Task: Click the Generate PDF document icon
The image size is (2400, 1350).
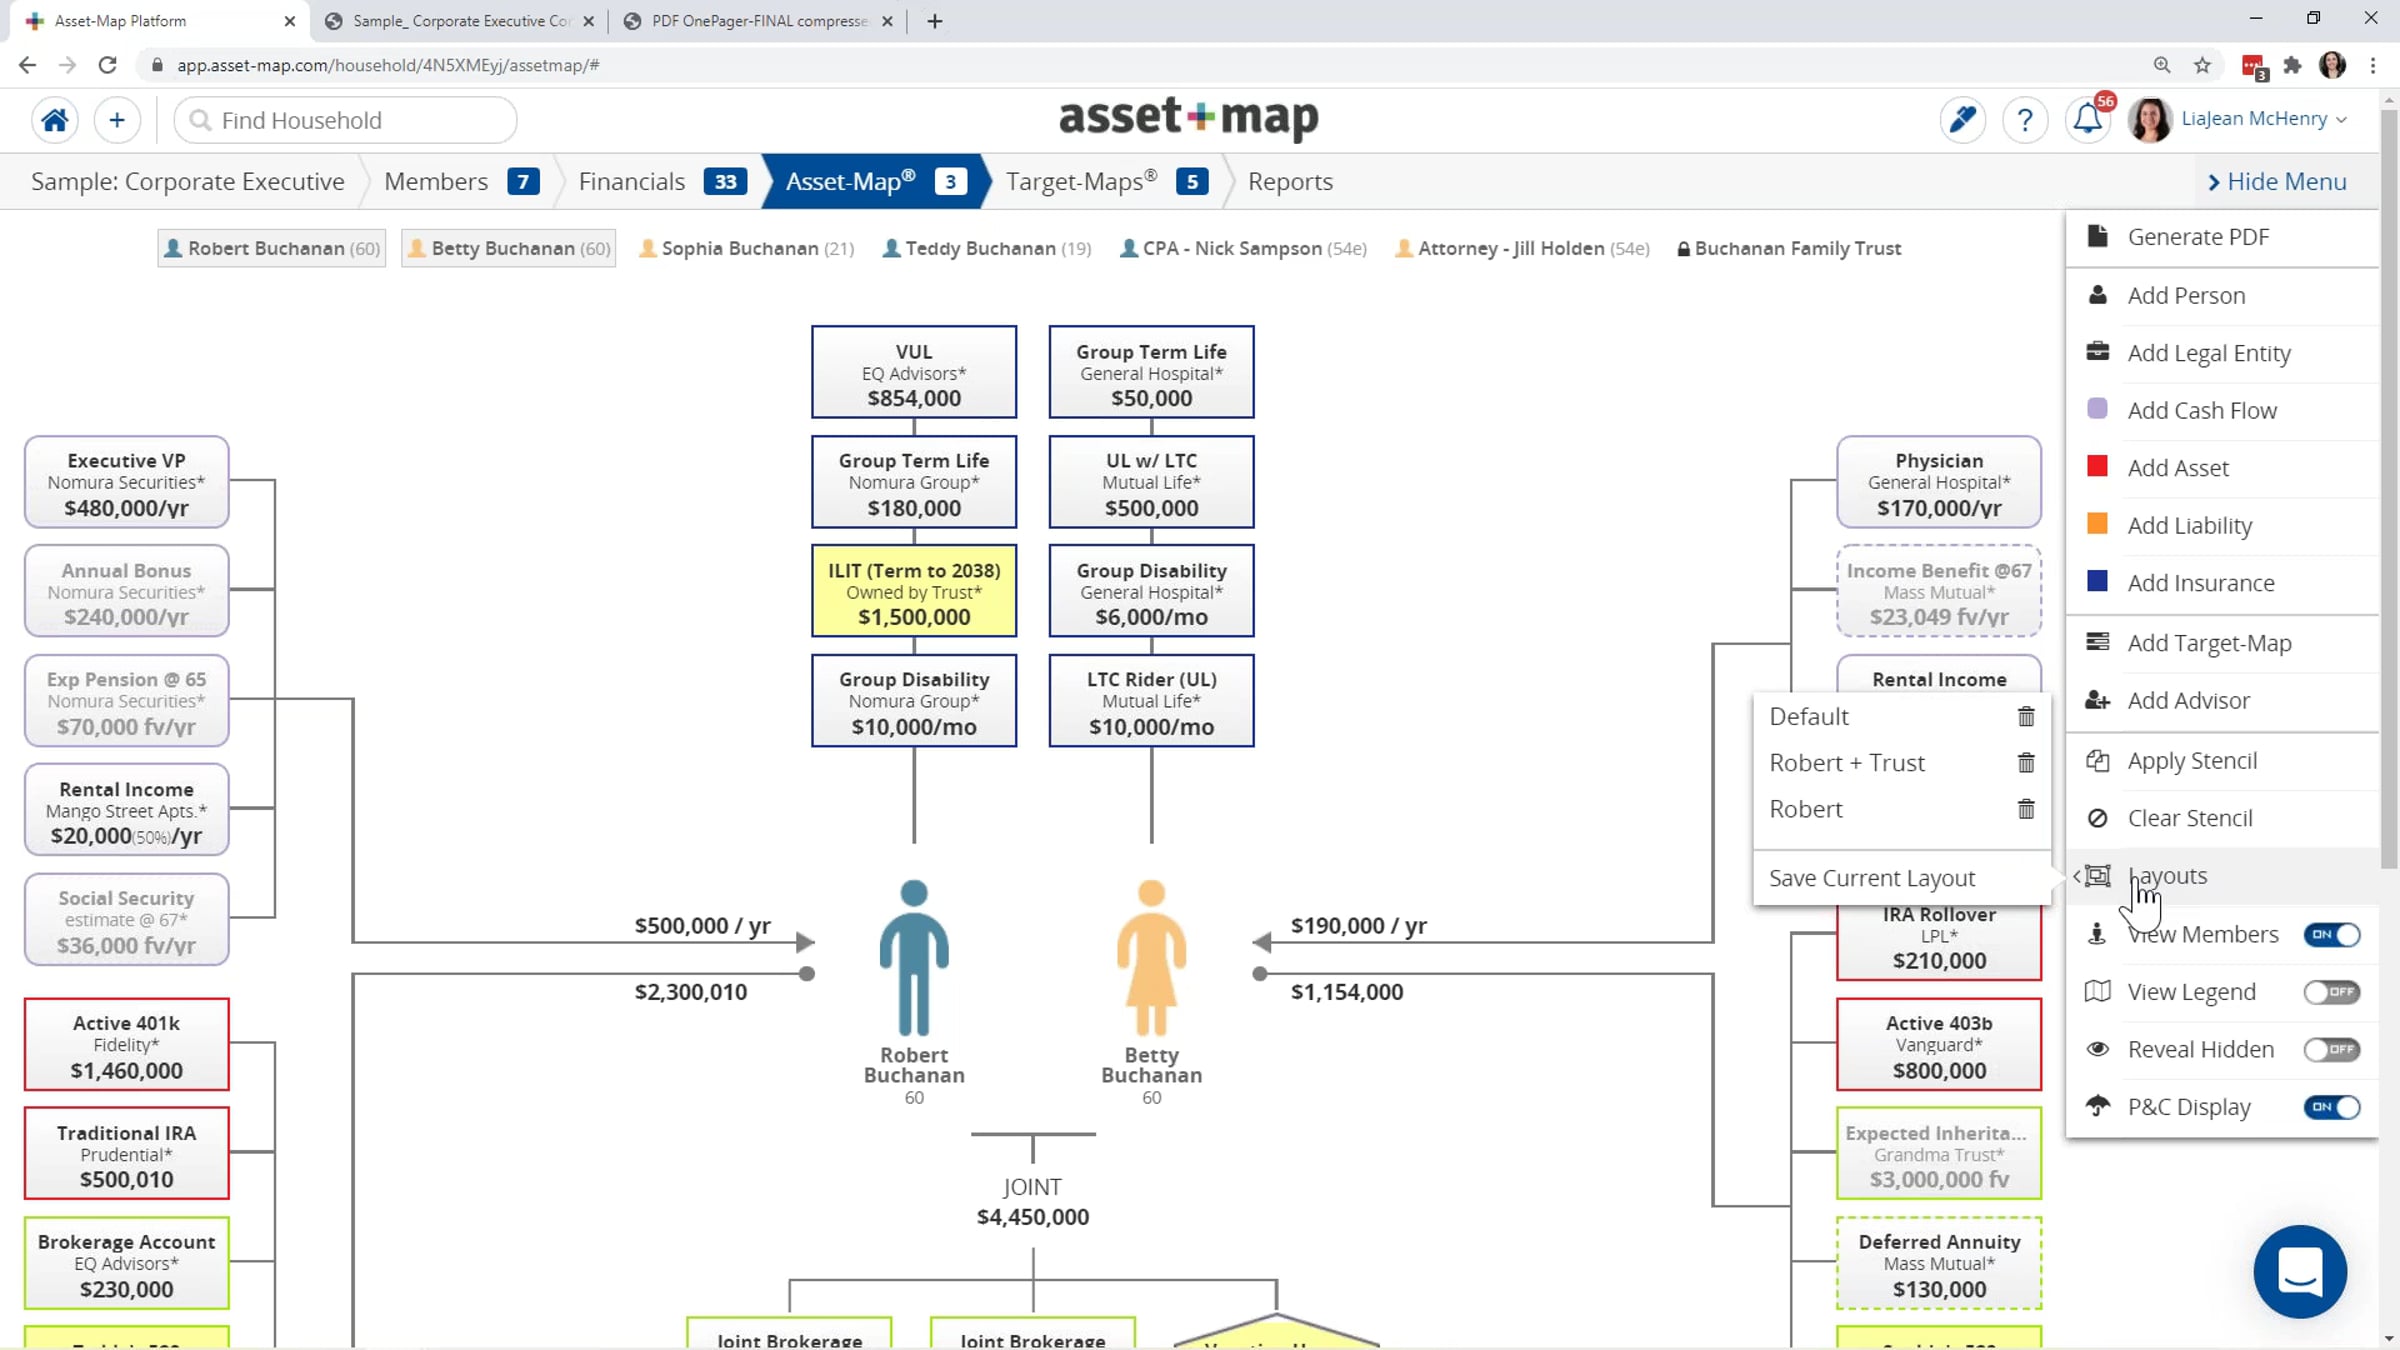Action: pyautogui.click(x=2098, y=237)
